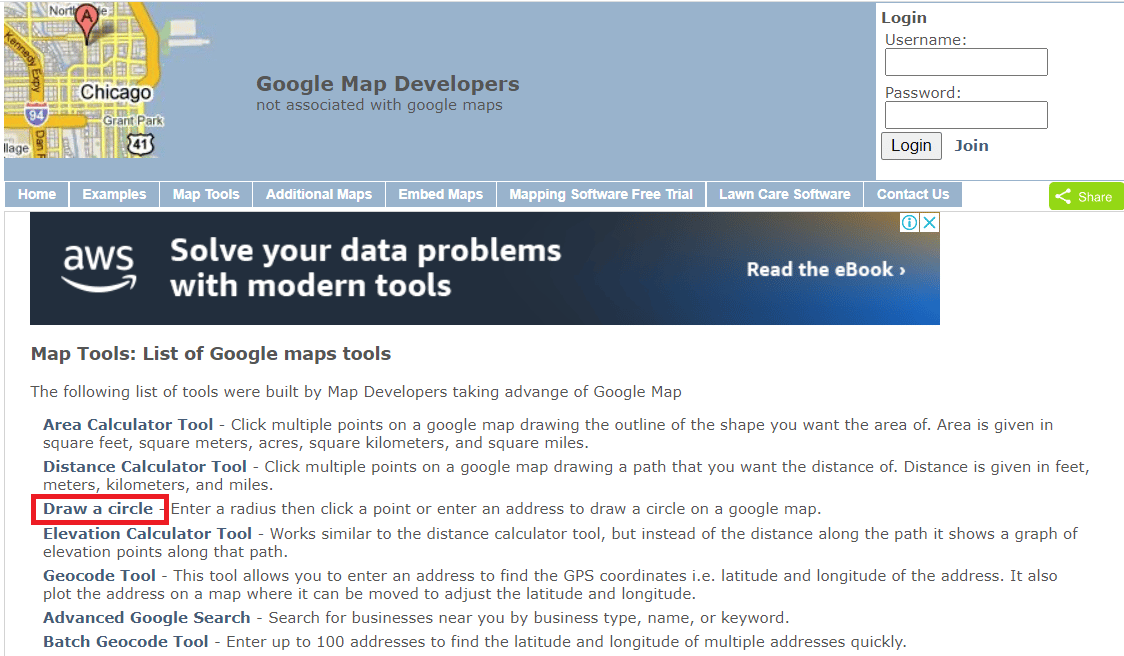
Task: Focus the Password input field
Action: tap(966, 115)
